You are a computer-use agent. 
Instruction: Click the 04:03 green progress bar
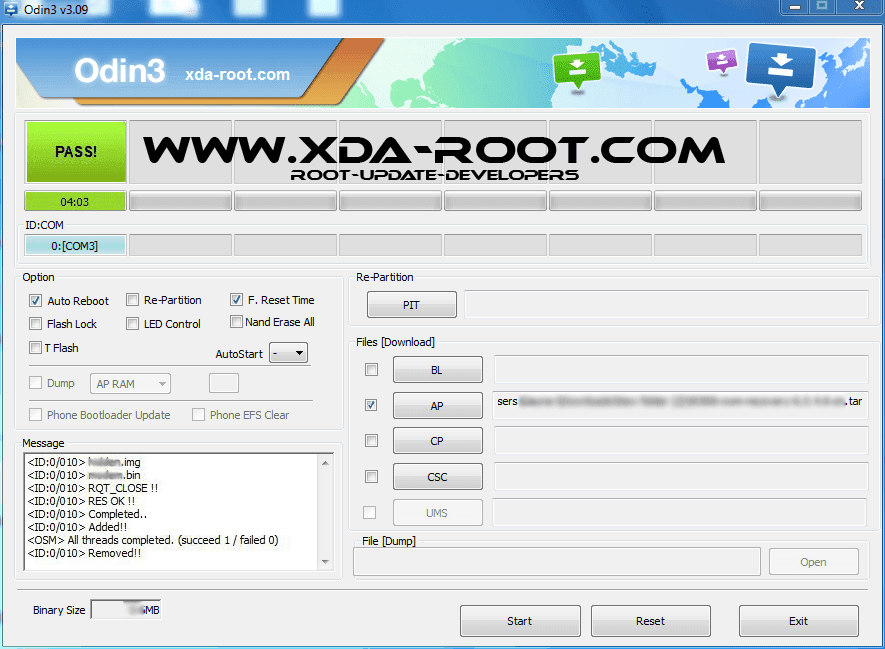(x=75, y=201)
